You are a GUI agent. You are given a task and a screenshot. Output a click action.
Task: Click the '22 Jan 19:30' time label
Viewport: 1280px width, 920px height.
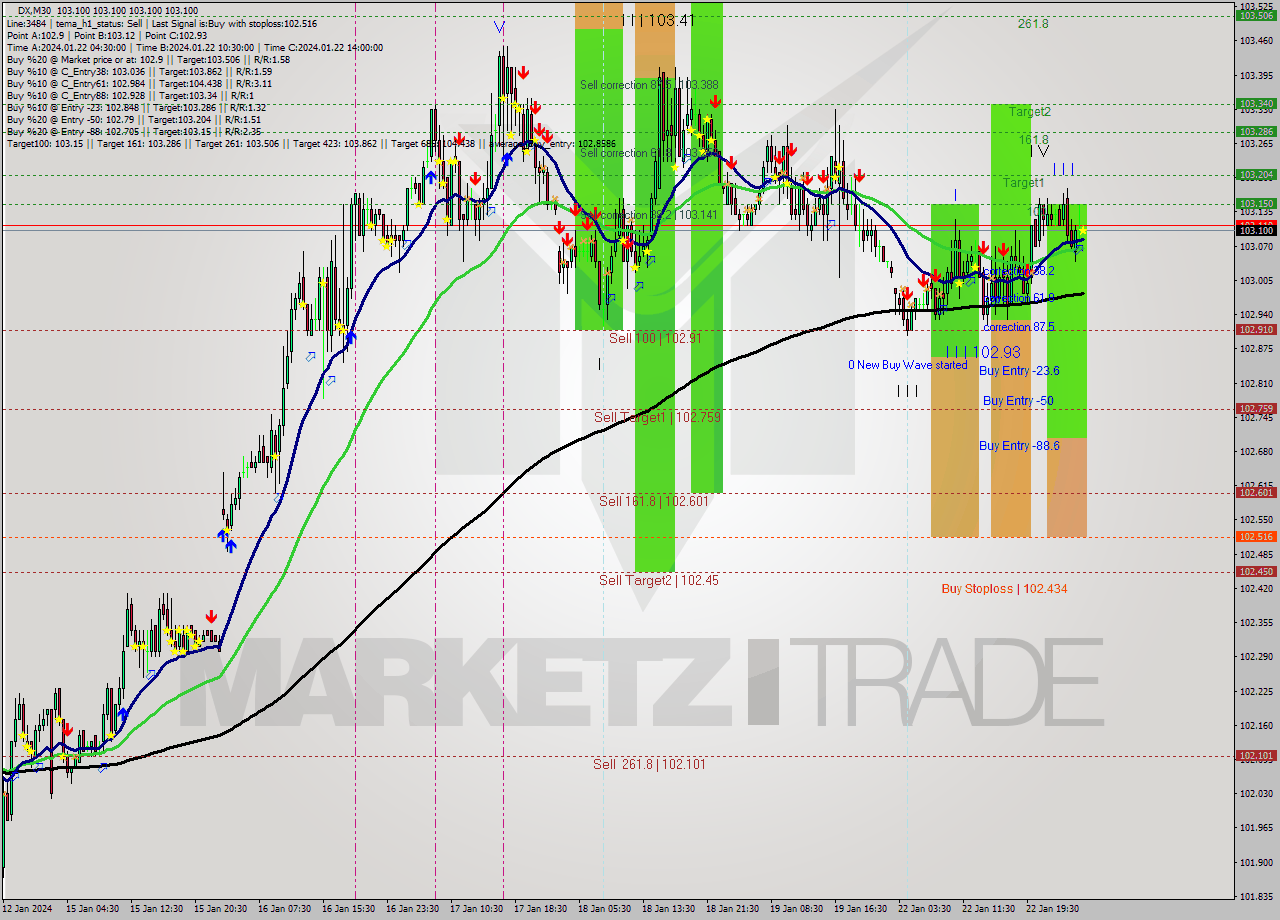tap(1052, 909)
